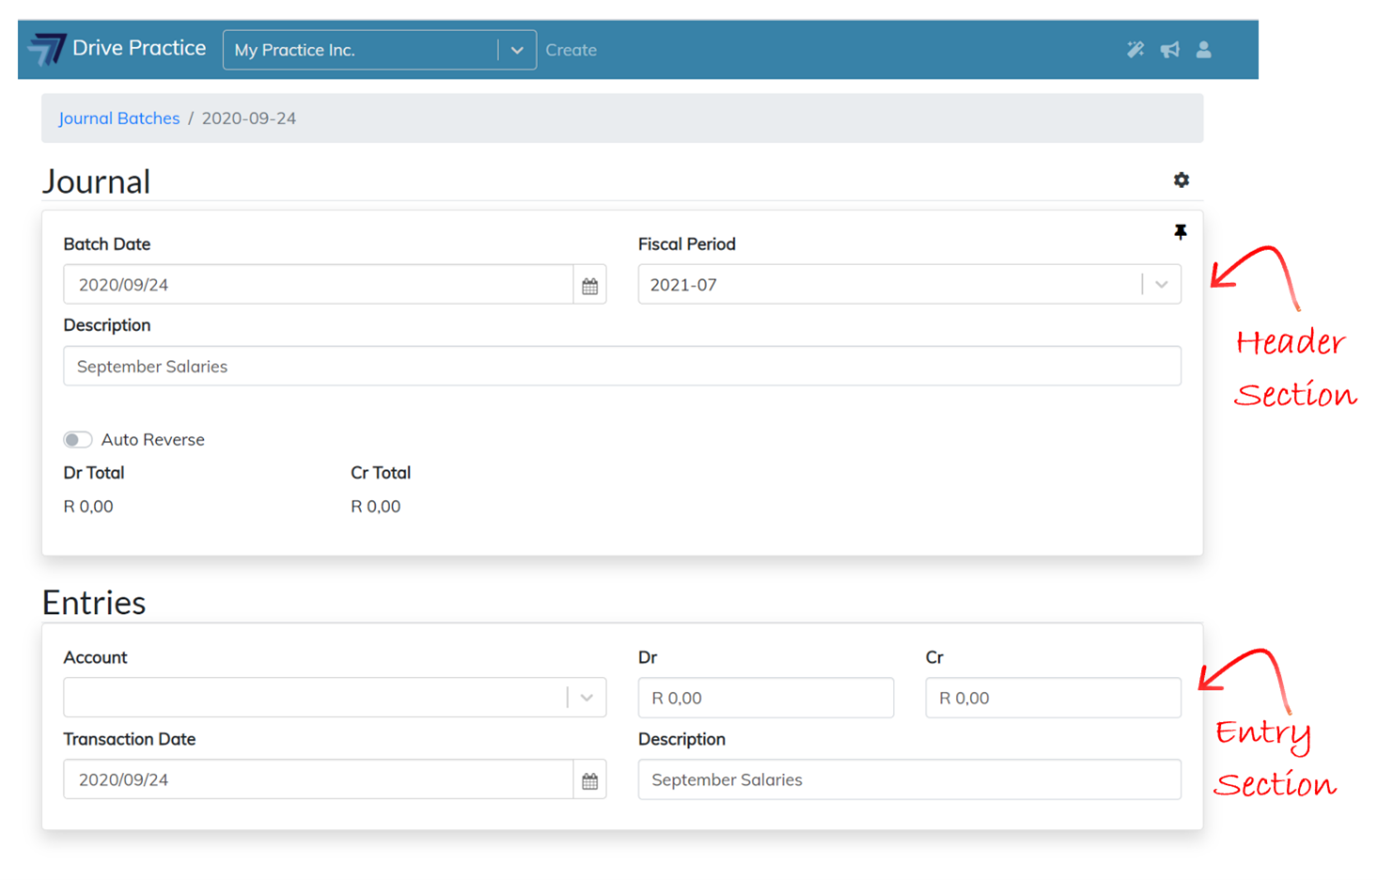
Task: Open Journal settings gear icon
Action: click(1181, 180)
